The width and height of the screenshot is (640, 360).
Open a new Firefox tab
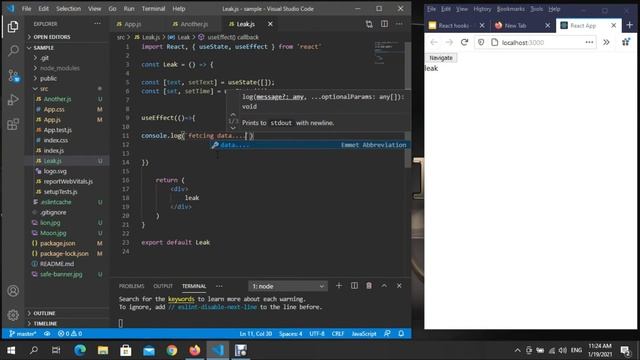point(629,25)
